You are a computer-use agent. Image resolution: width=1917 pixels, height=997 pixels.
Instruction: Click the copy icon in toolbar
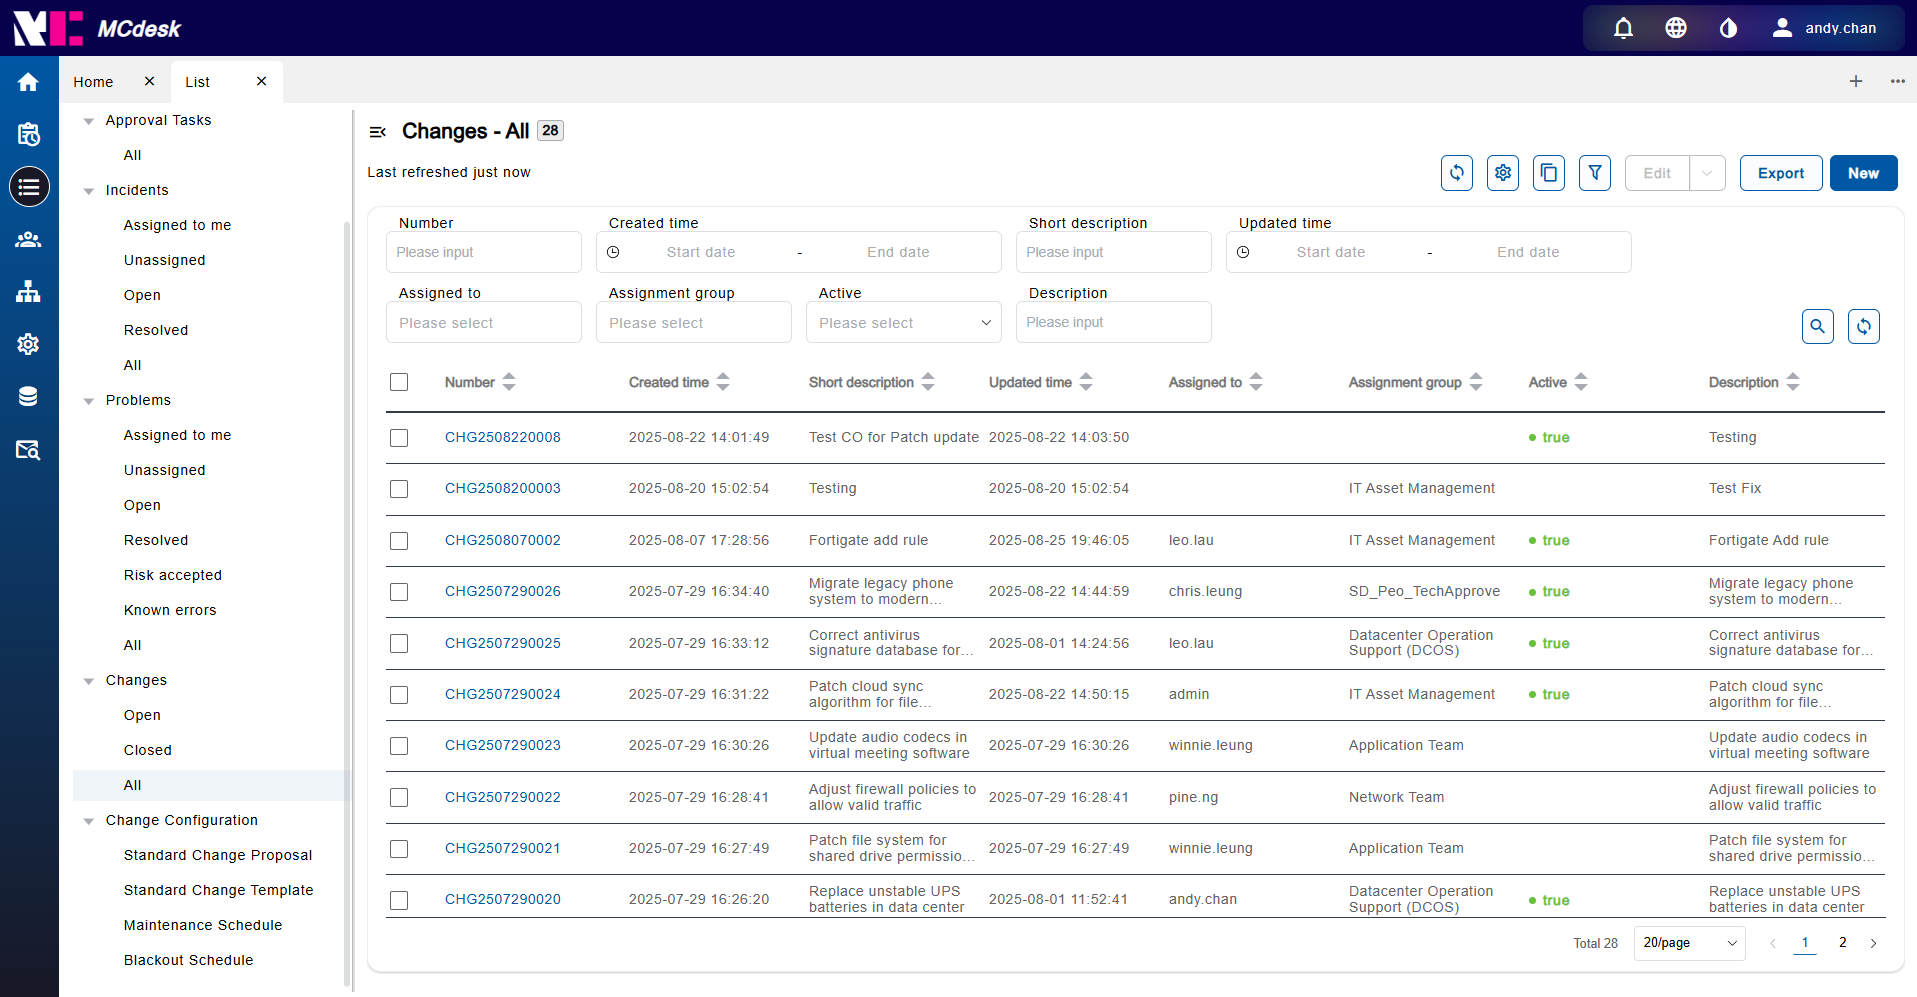(x=1549, y=173)
